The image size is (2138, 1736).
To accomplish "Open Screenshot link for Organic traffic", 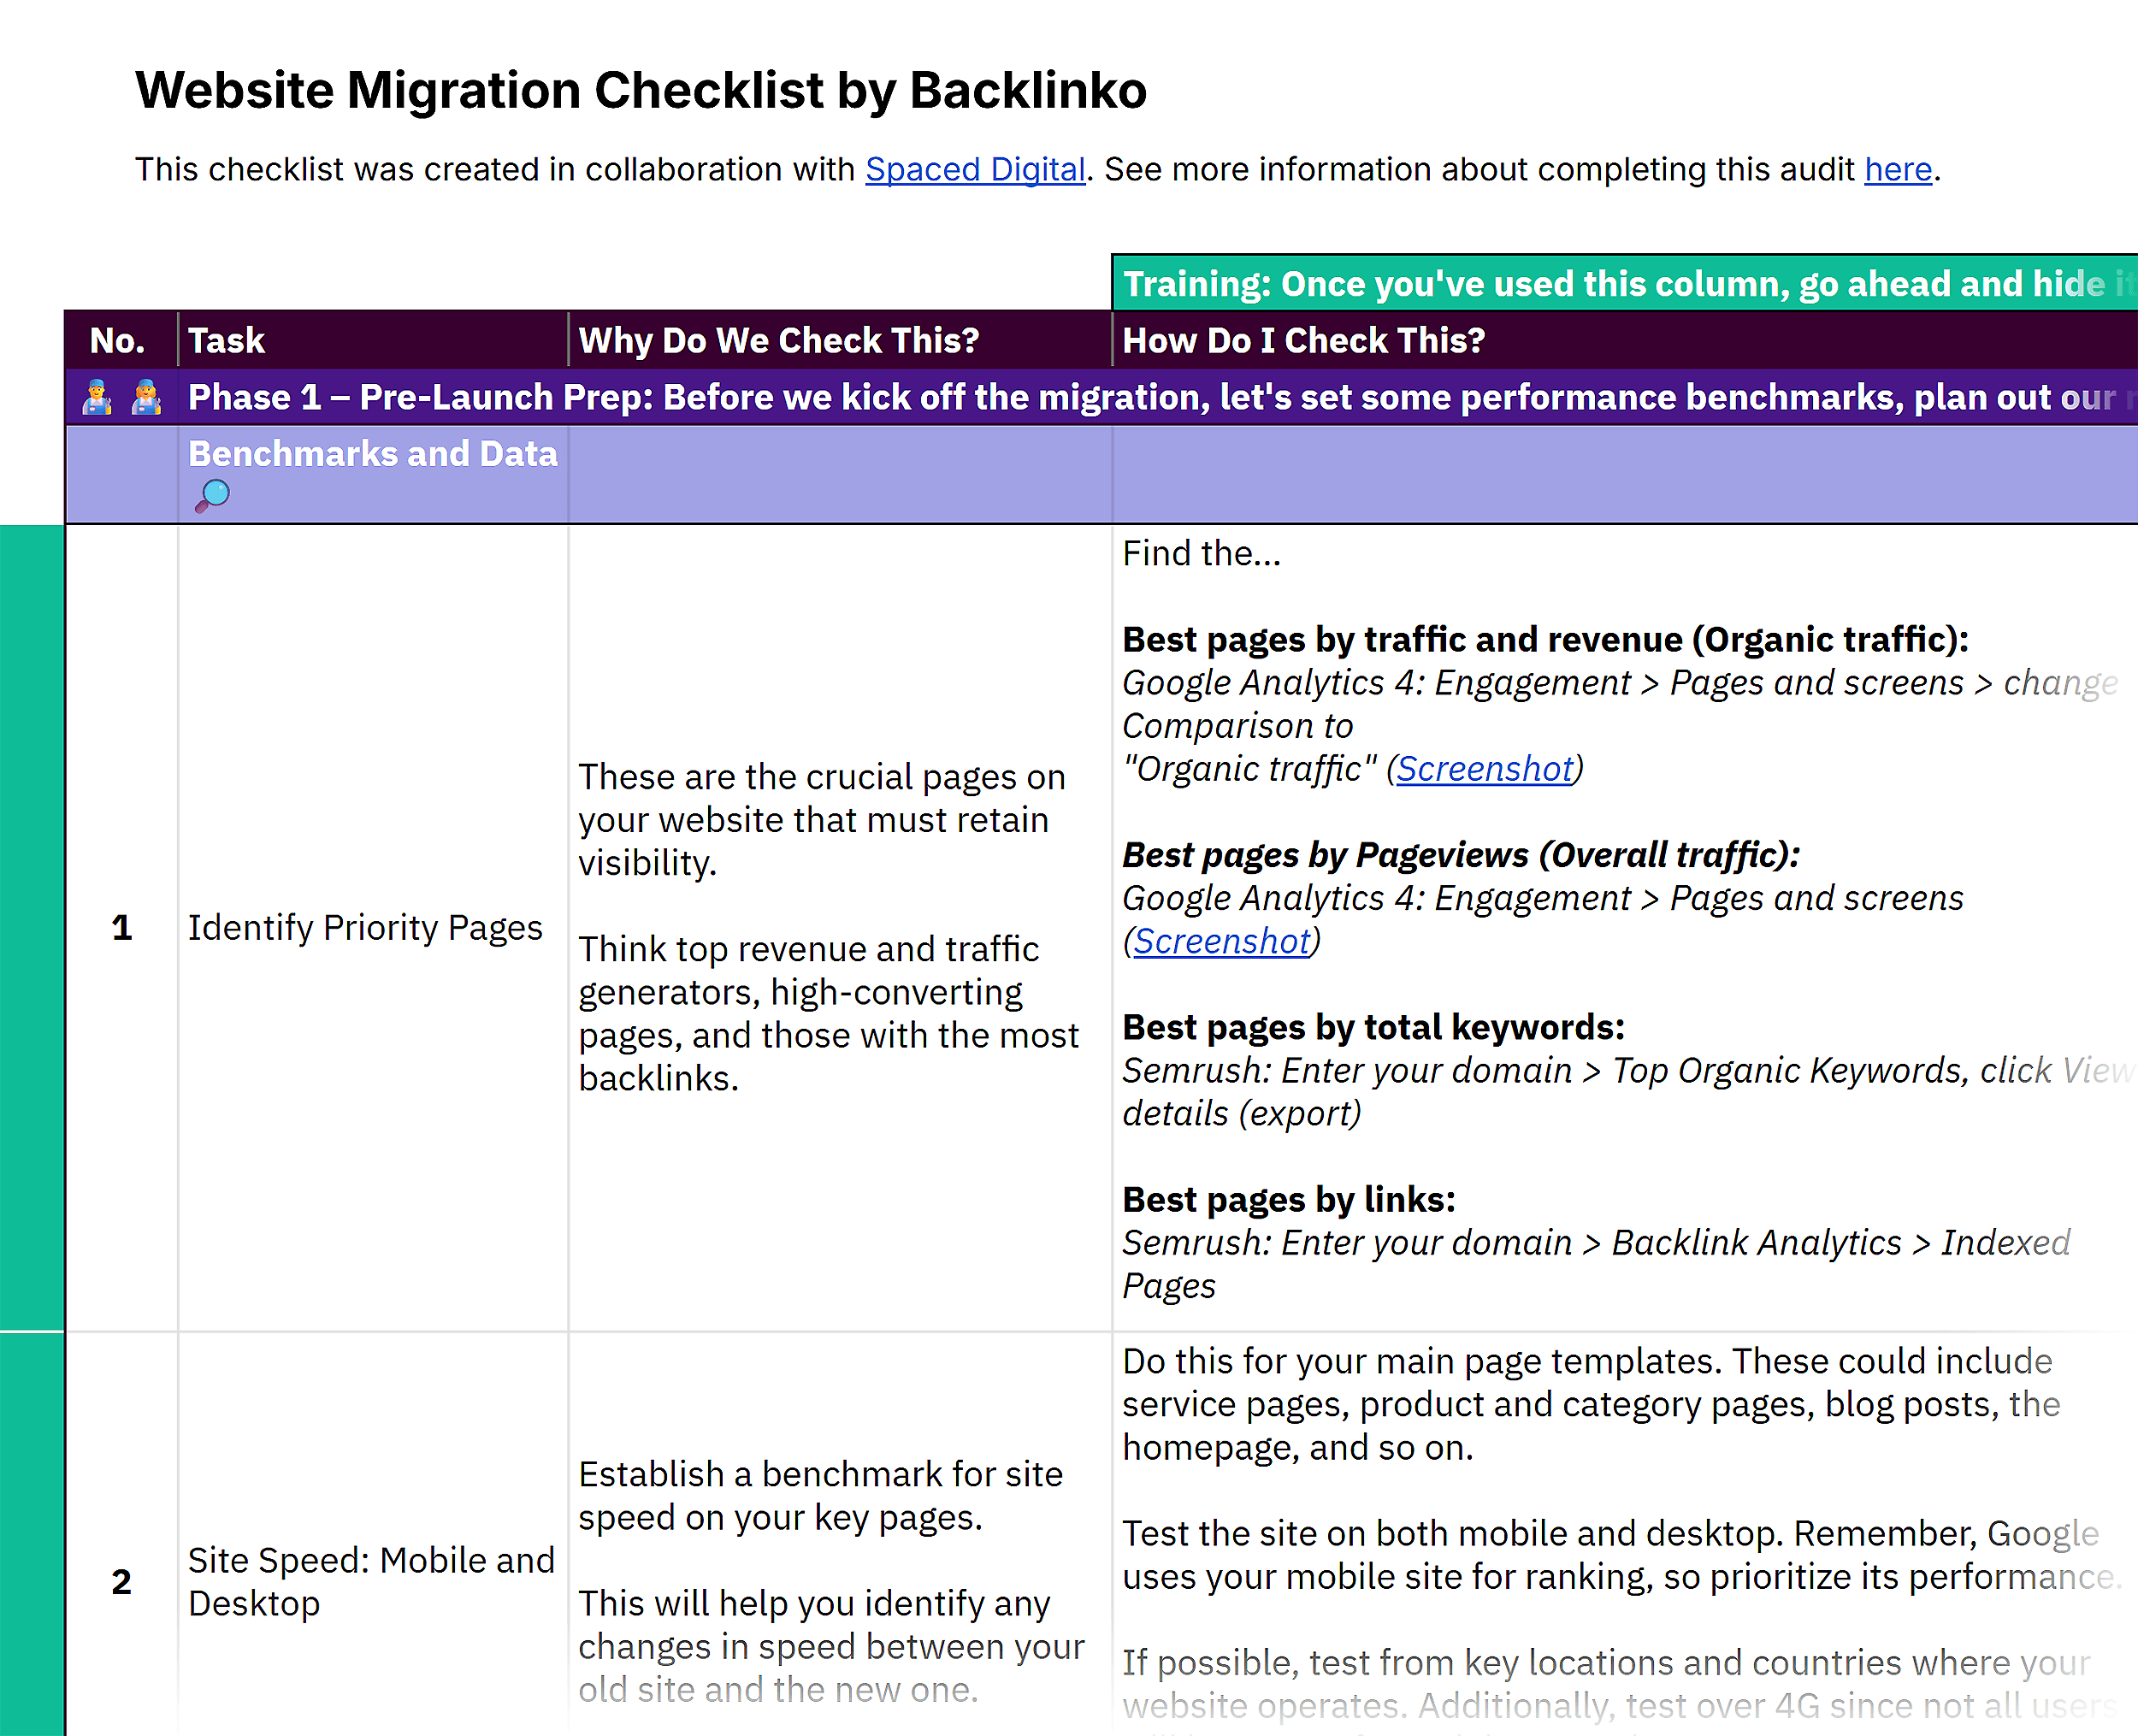I will [1484, 769].
